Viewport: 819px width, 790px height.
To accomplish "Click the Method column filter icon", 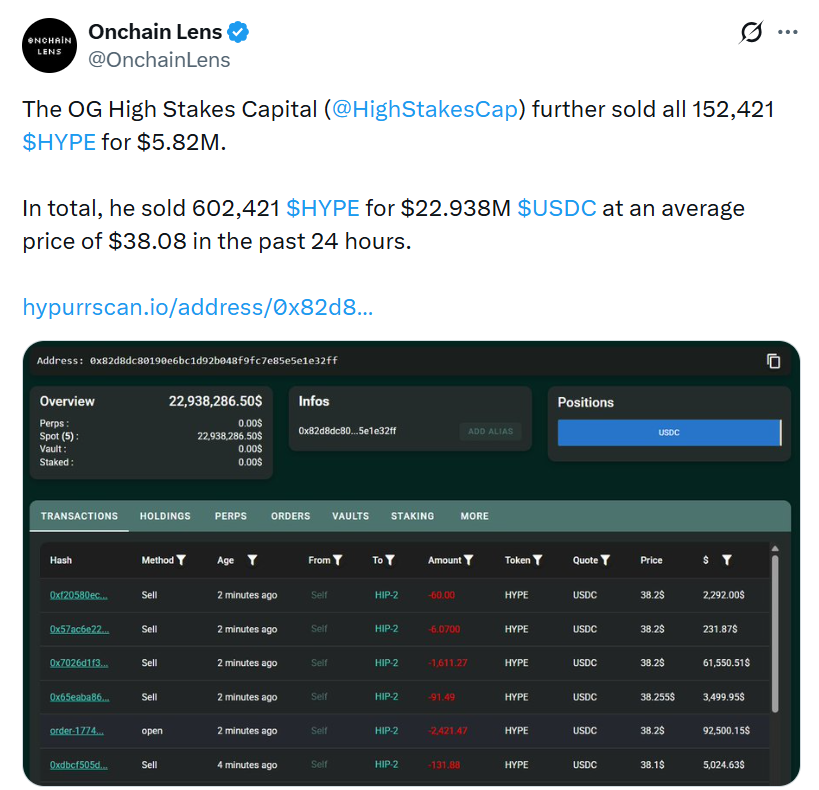I will [181, 560].
